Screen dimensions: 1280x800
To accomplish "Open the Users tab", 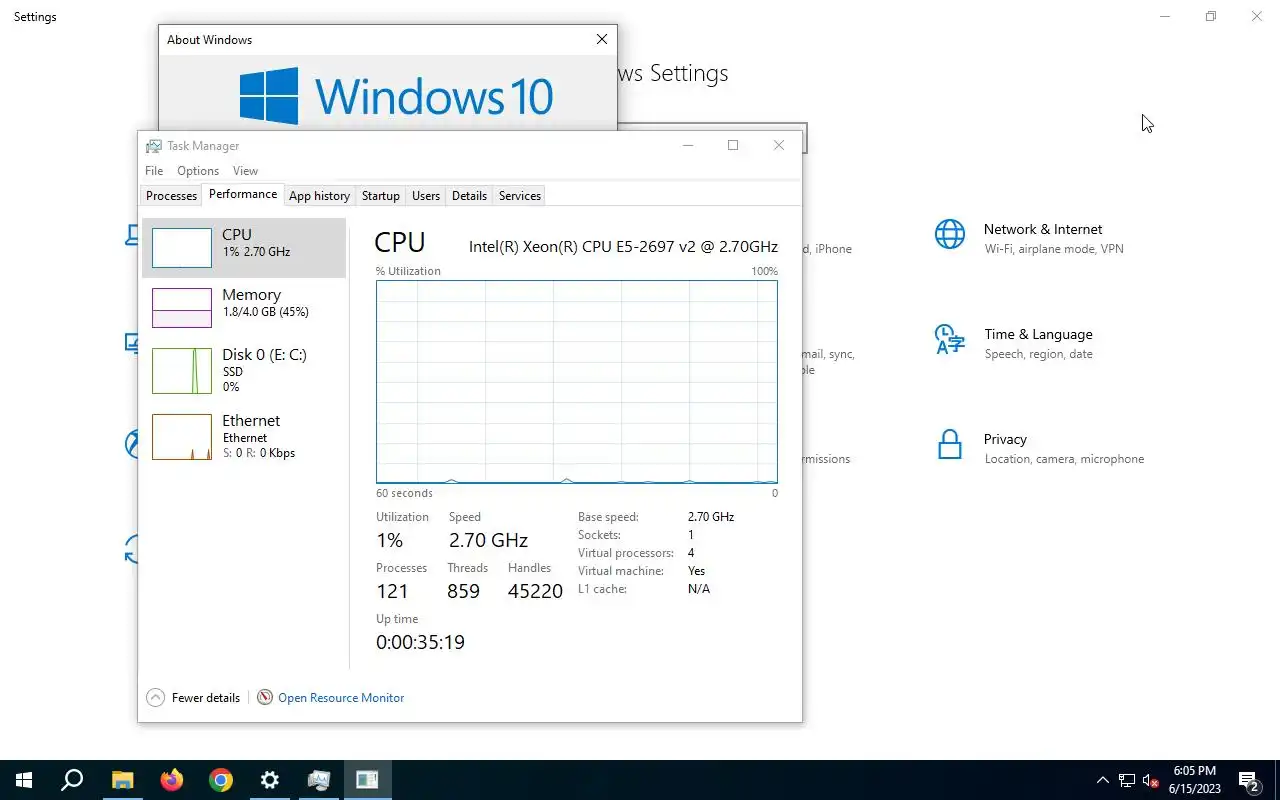I will click(x=426, y=196).
